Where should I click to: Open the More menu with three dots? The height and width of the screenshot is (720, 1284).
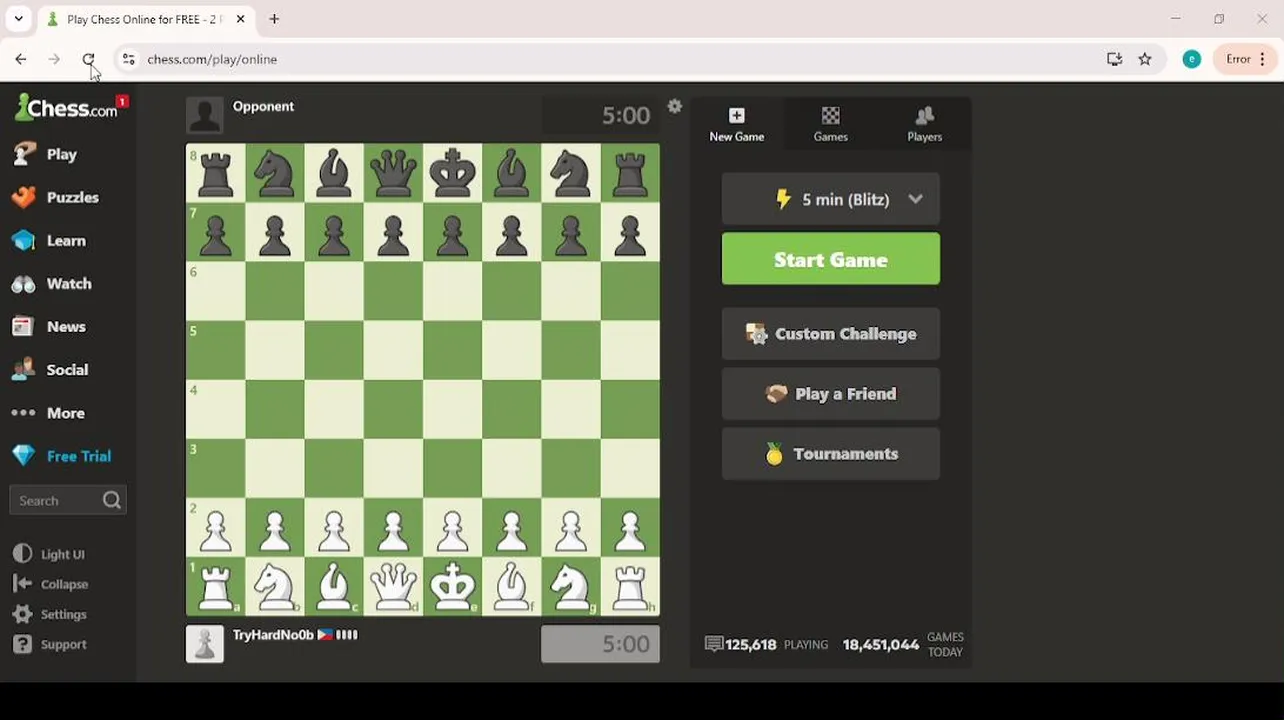47,412
